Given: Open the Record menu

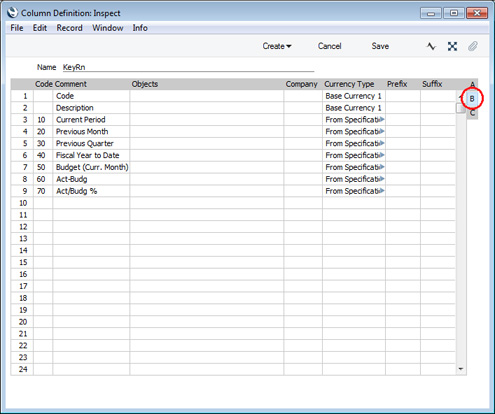Looking at the screenshot, I should (x=69, y=28).
